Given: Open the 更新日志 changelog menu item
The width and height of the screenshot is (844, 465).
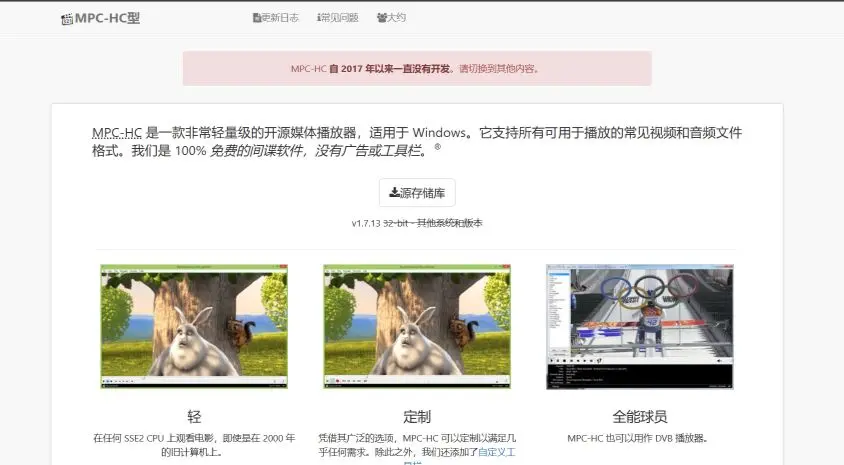Looking at the screenshot, I should 276,18.
